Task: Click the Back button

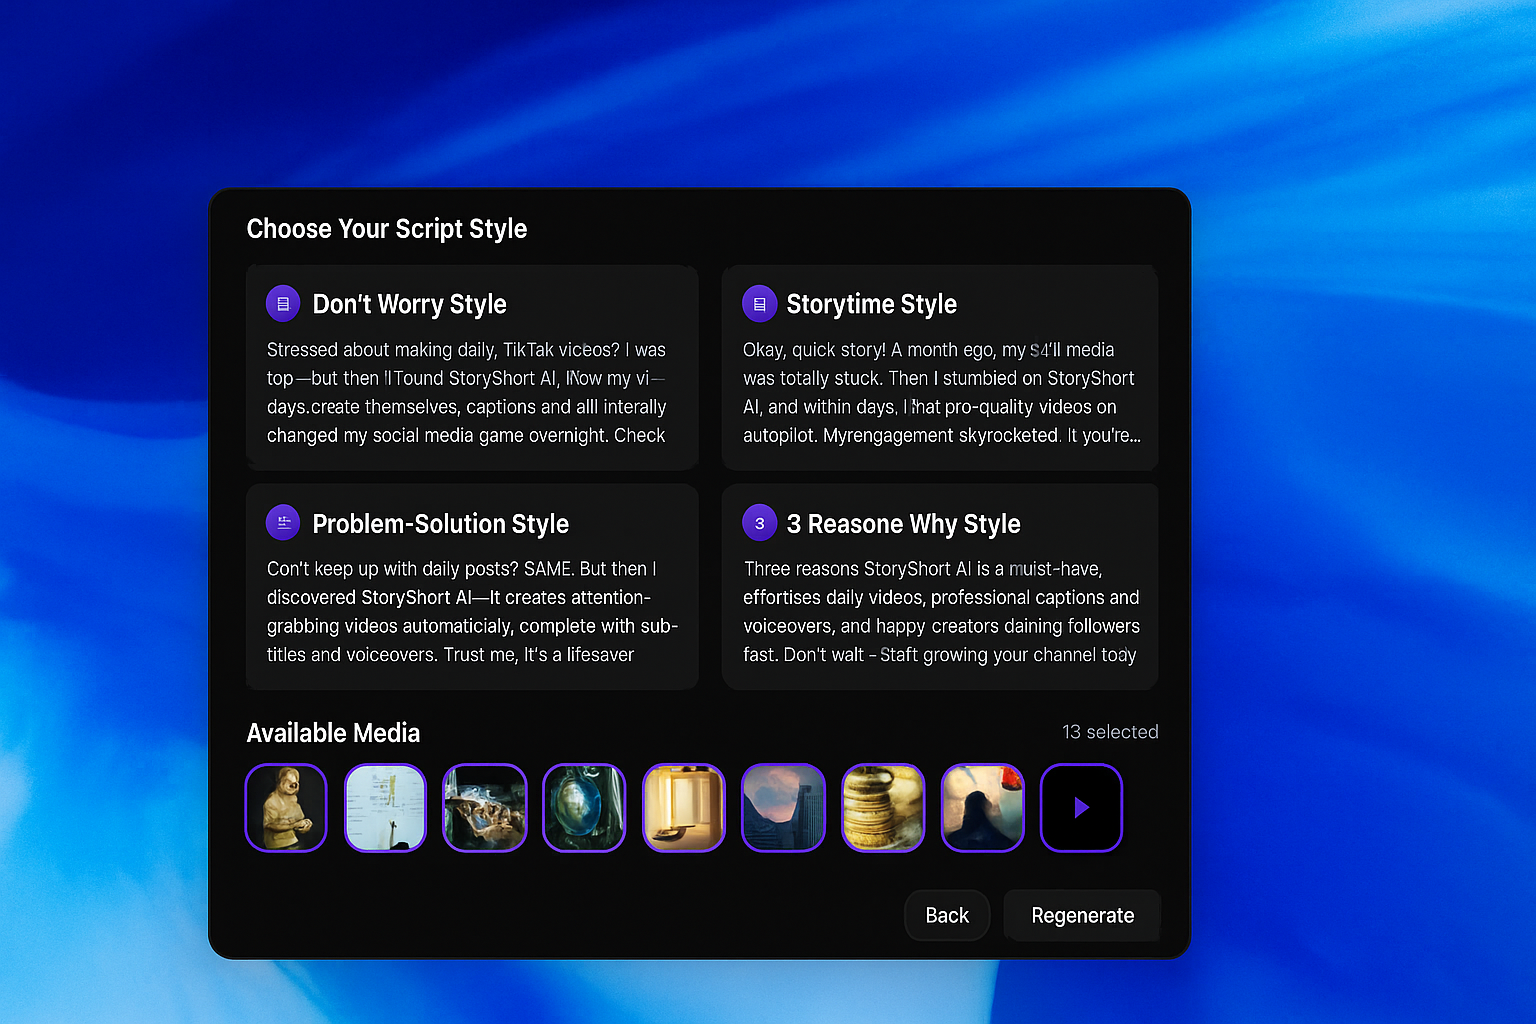Action: (947, 915)
